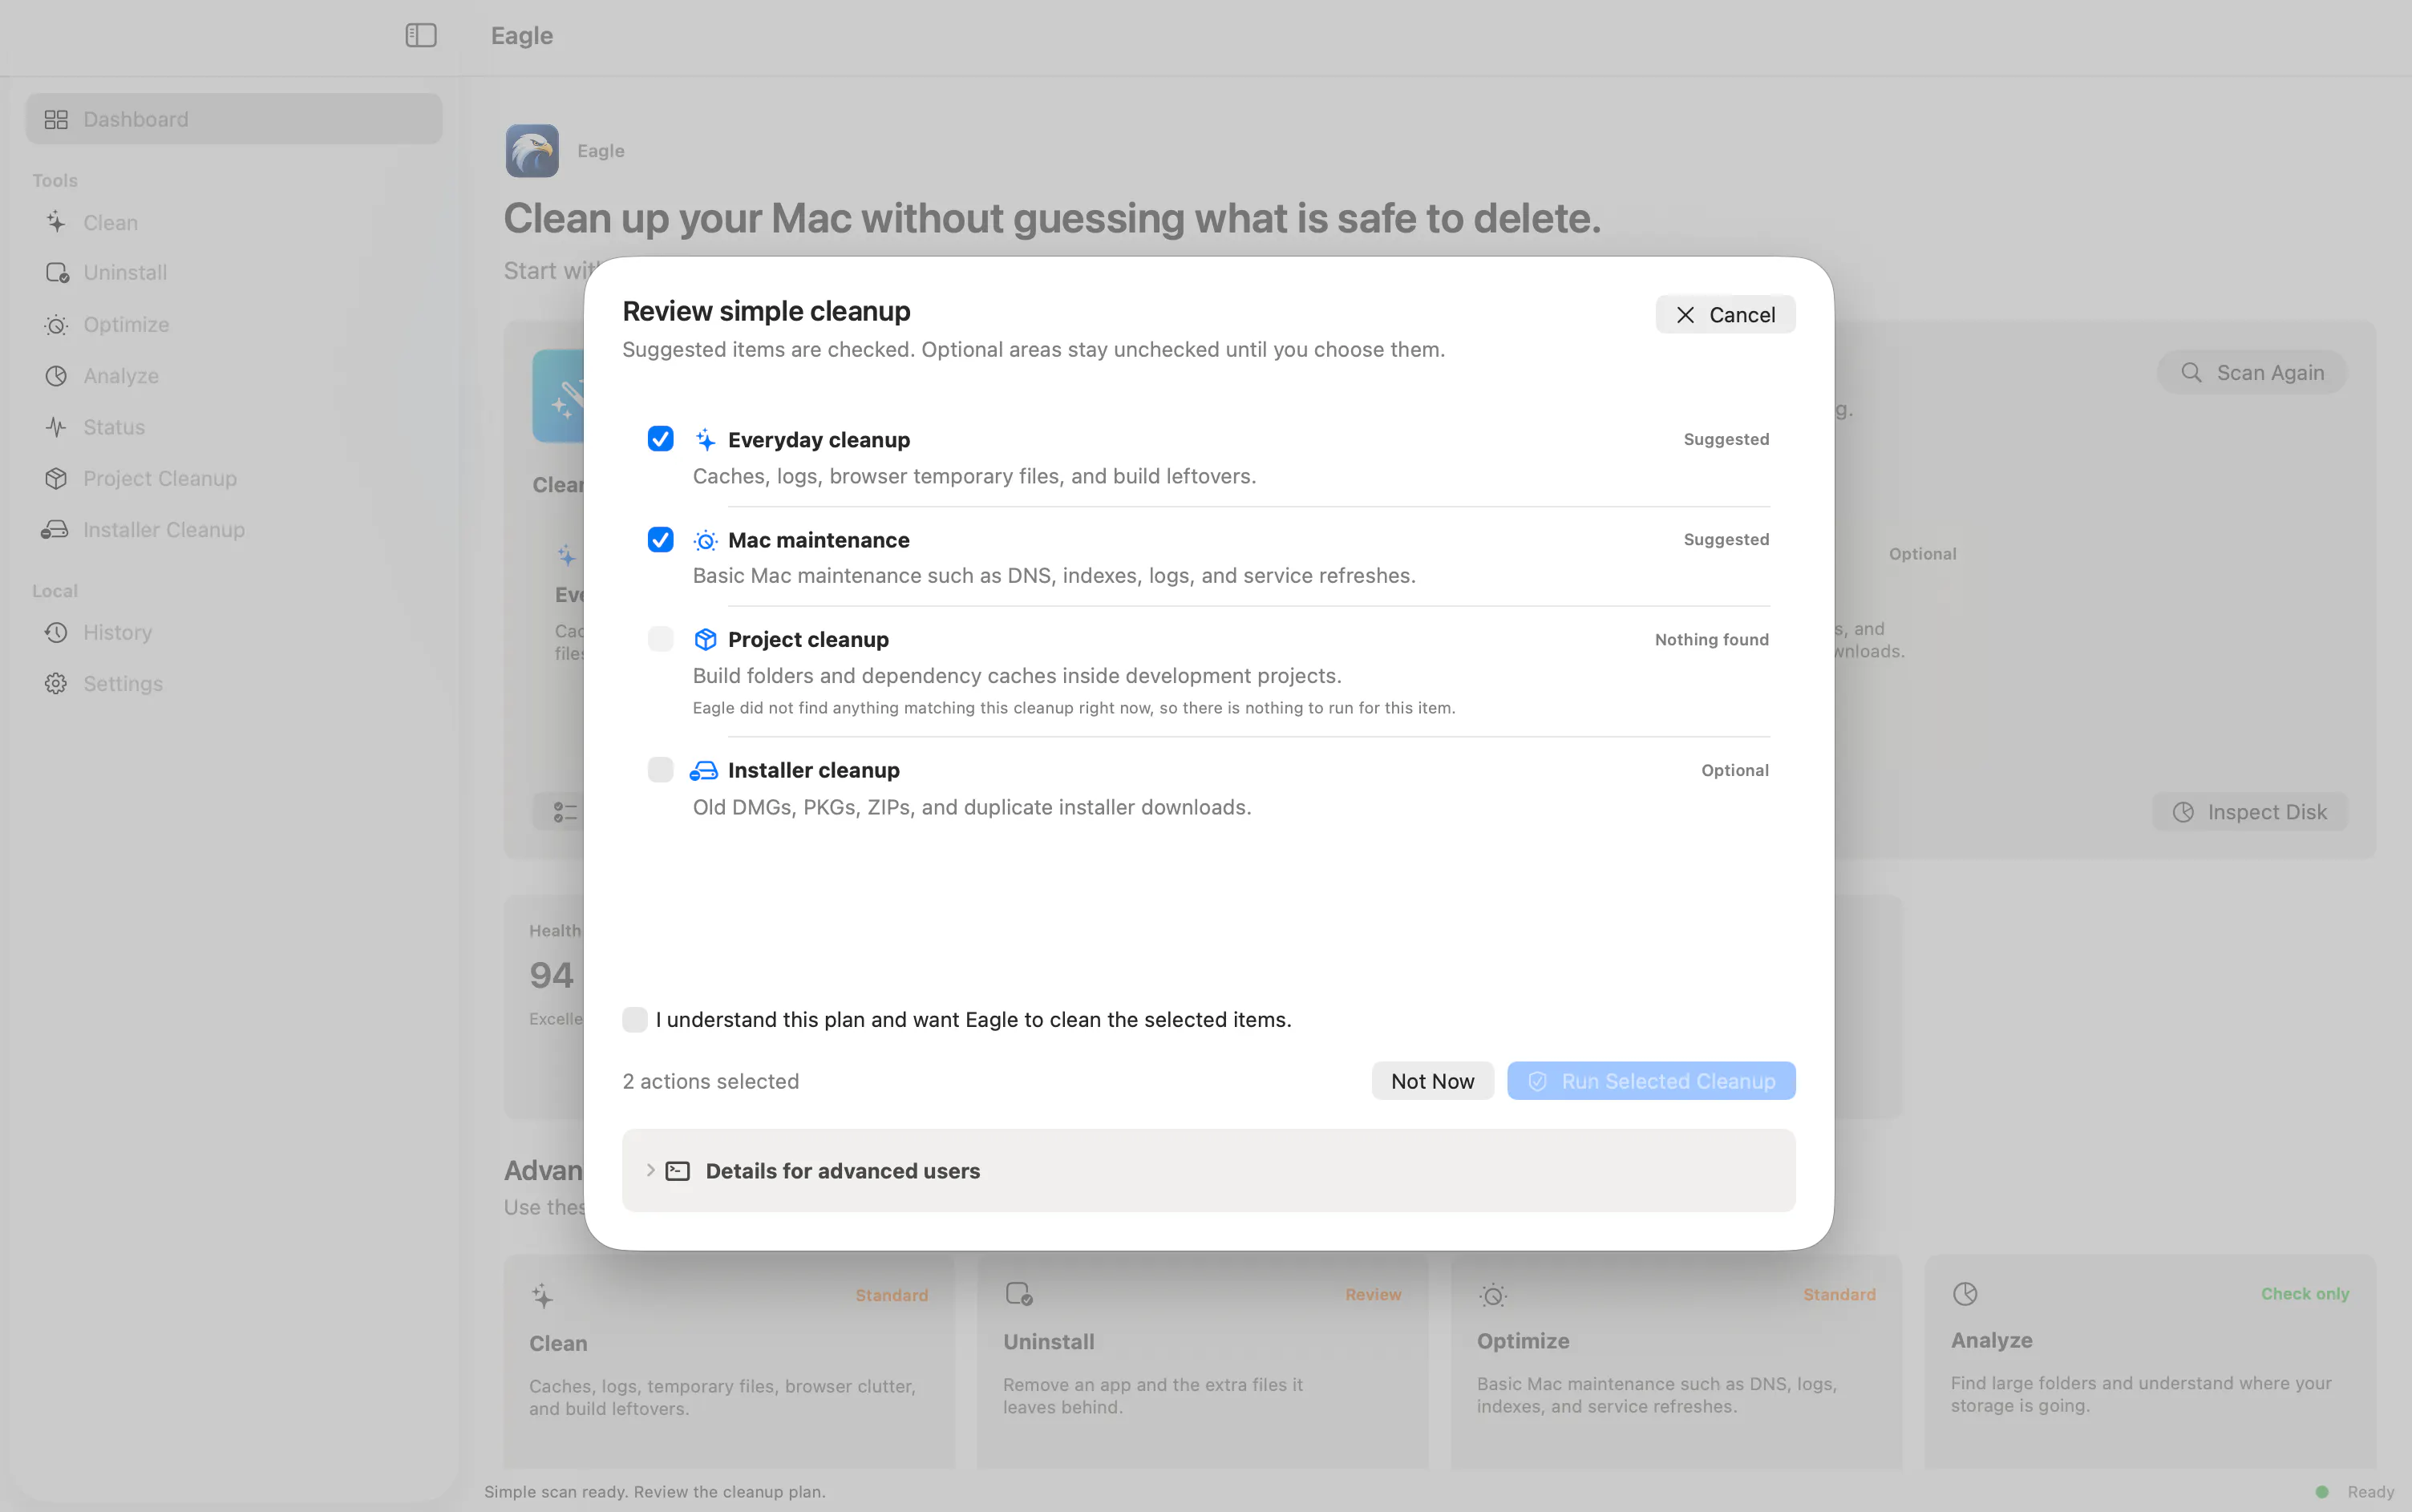Screen dimensions: 2412x1512
Task: Open the Optimize card
Action: pyautogui.click(x=1676, y=1362)
